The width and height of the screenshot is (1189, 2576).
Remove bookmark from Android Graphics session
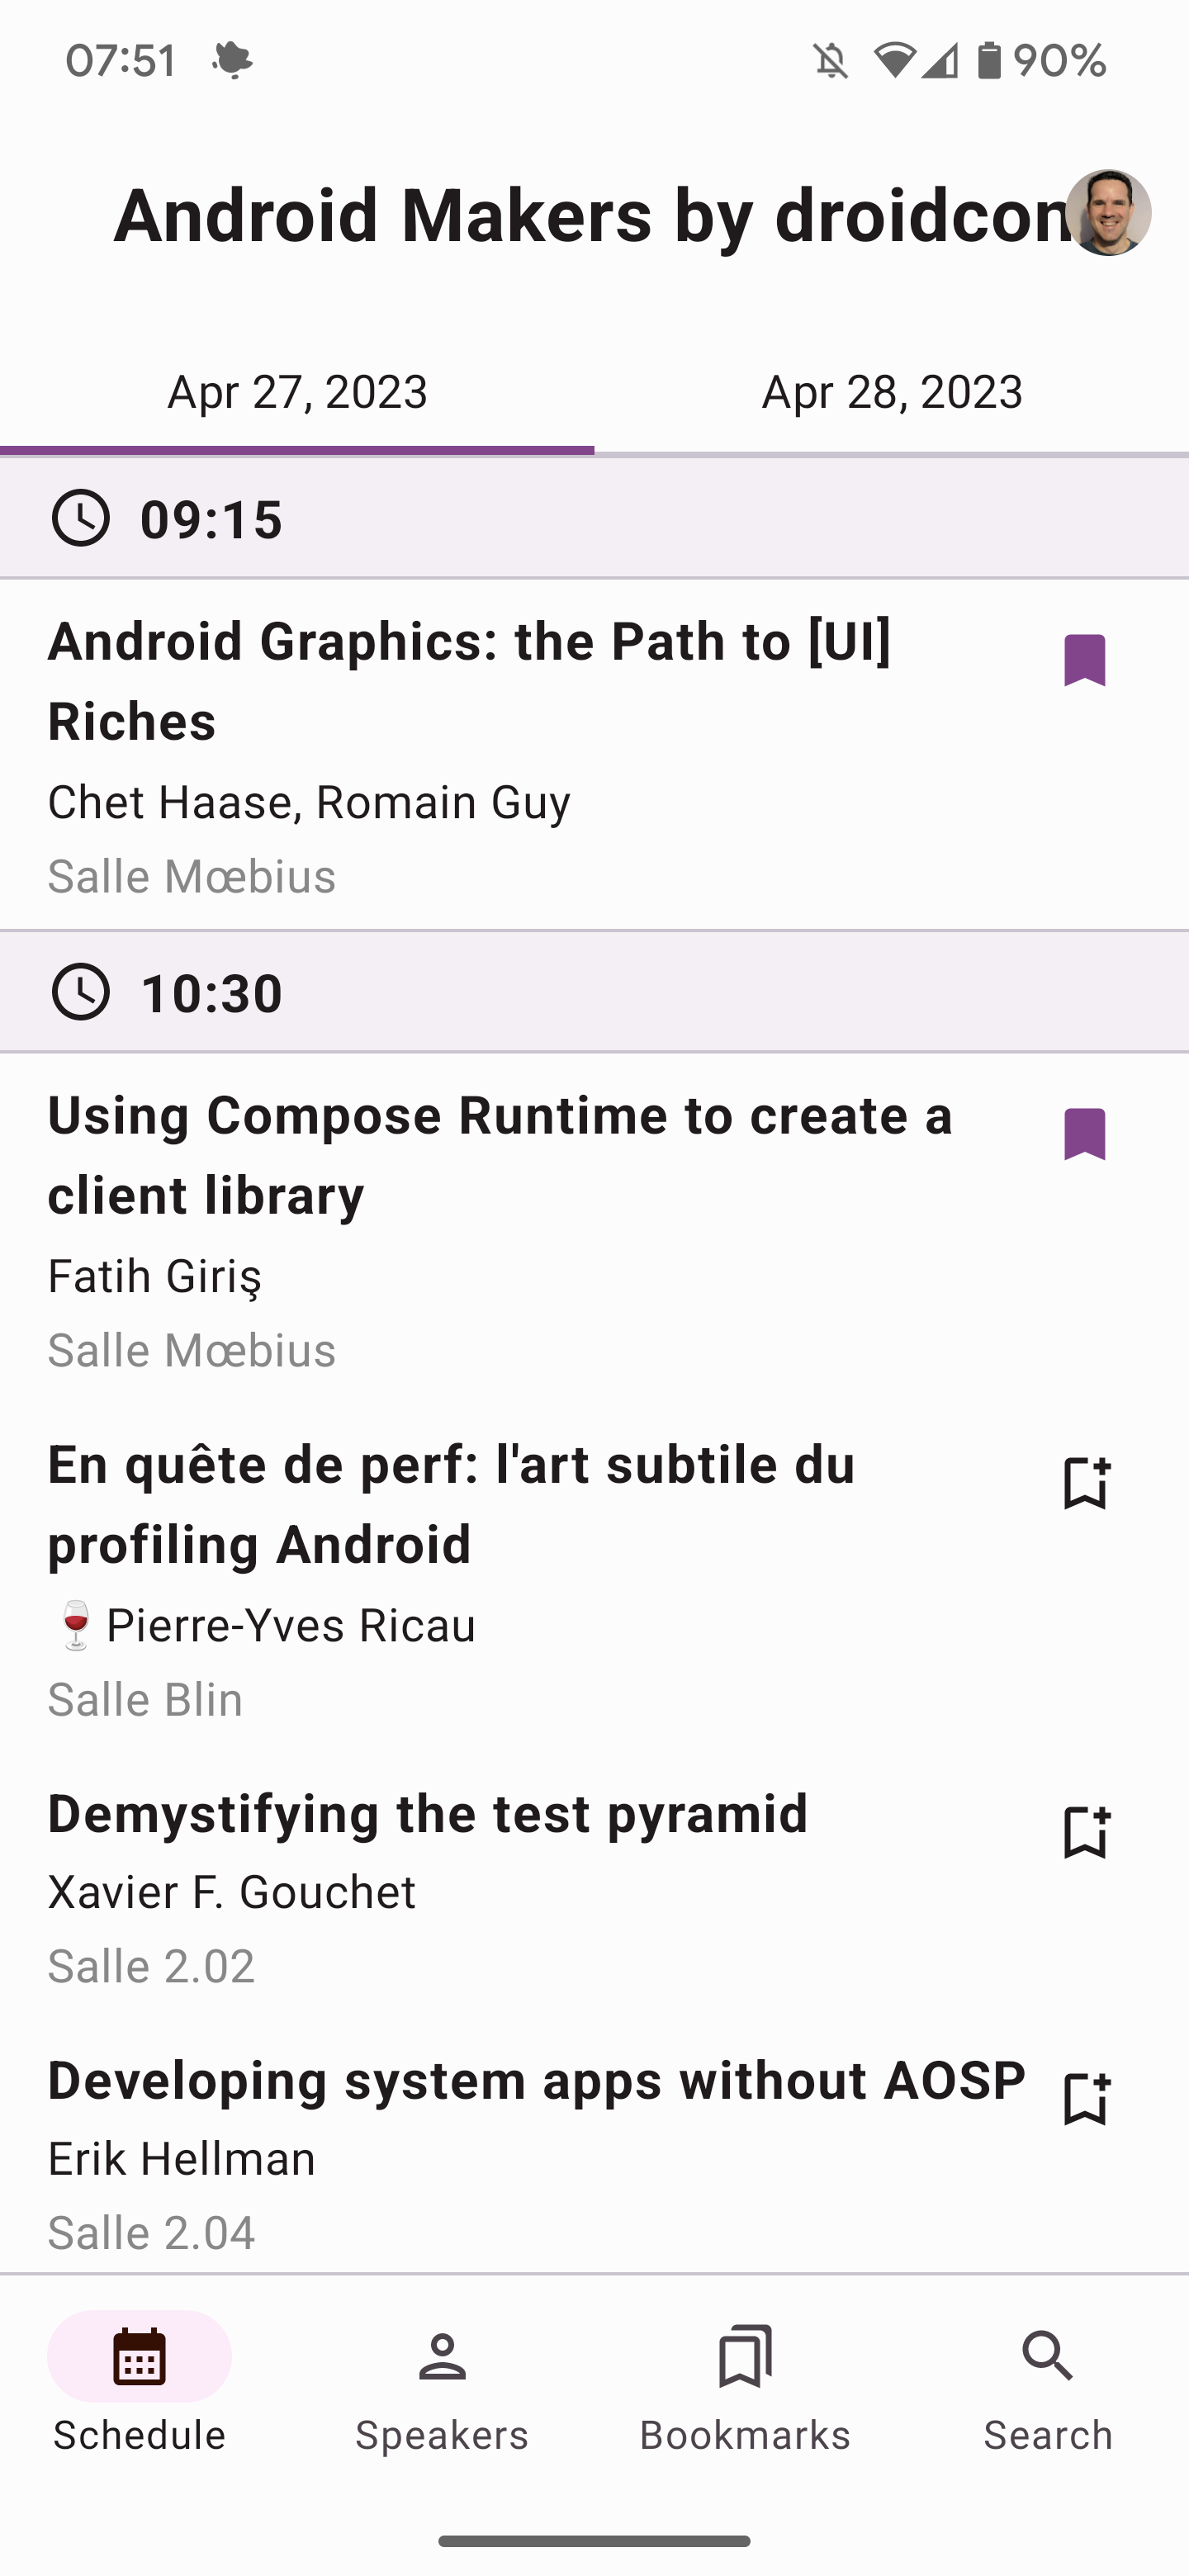pos(1085,660)
